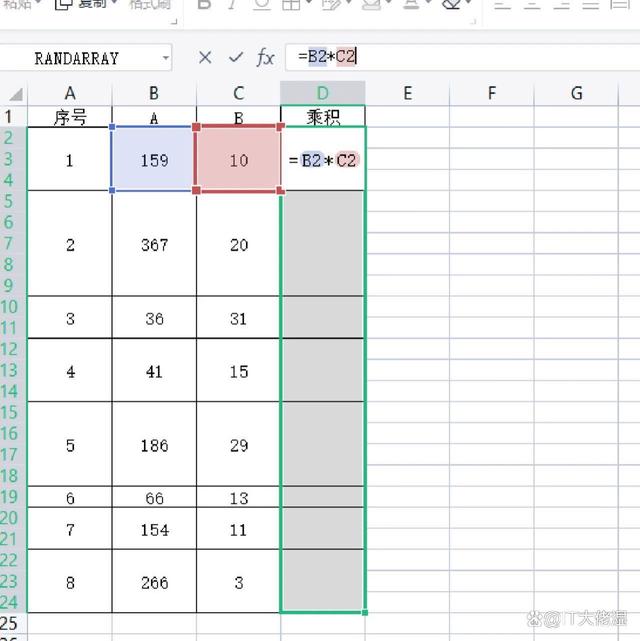Click the cell containing 159
Viewport: 640px width, 641px height.
tap(154, 159)
